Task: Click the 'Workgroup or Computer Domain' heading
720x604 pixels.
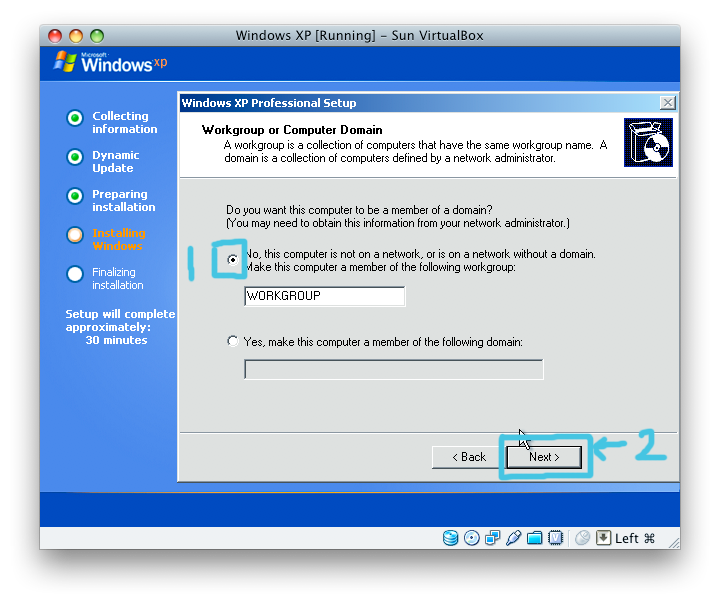Action: [x=292, y=130]
